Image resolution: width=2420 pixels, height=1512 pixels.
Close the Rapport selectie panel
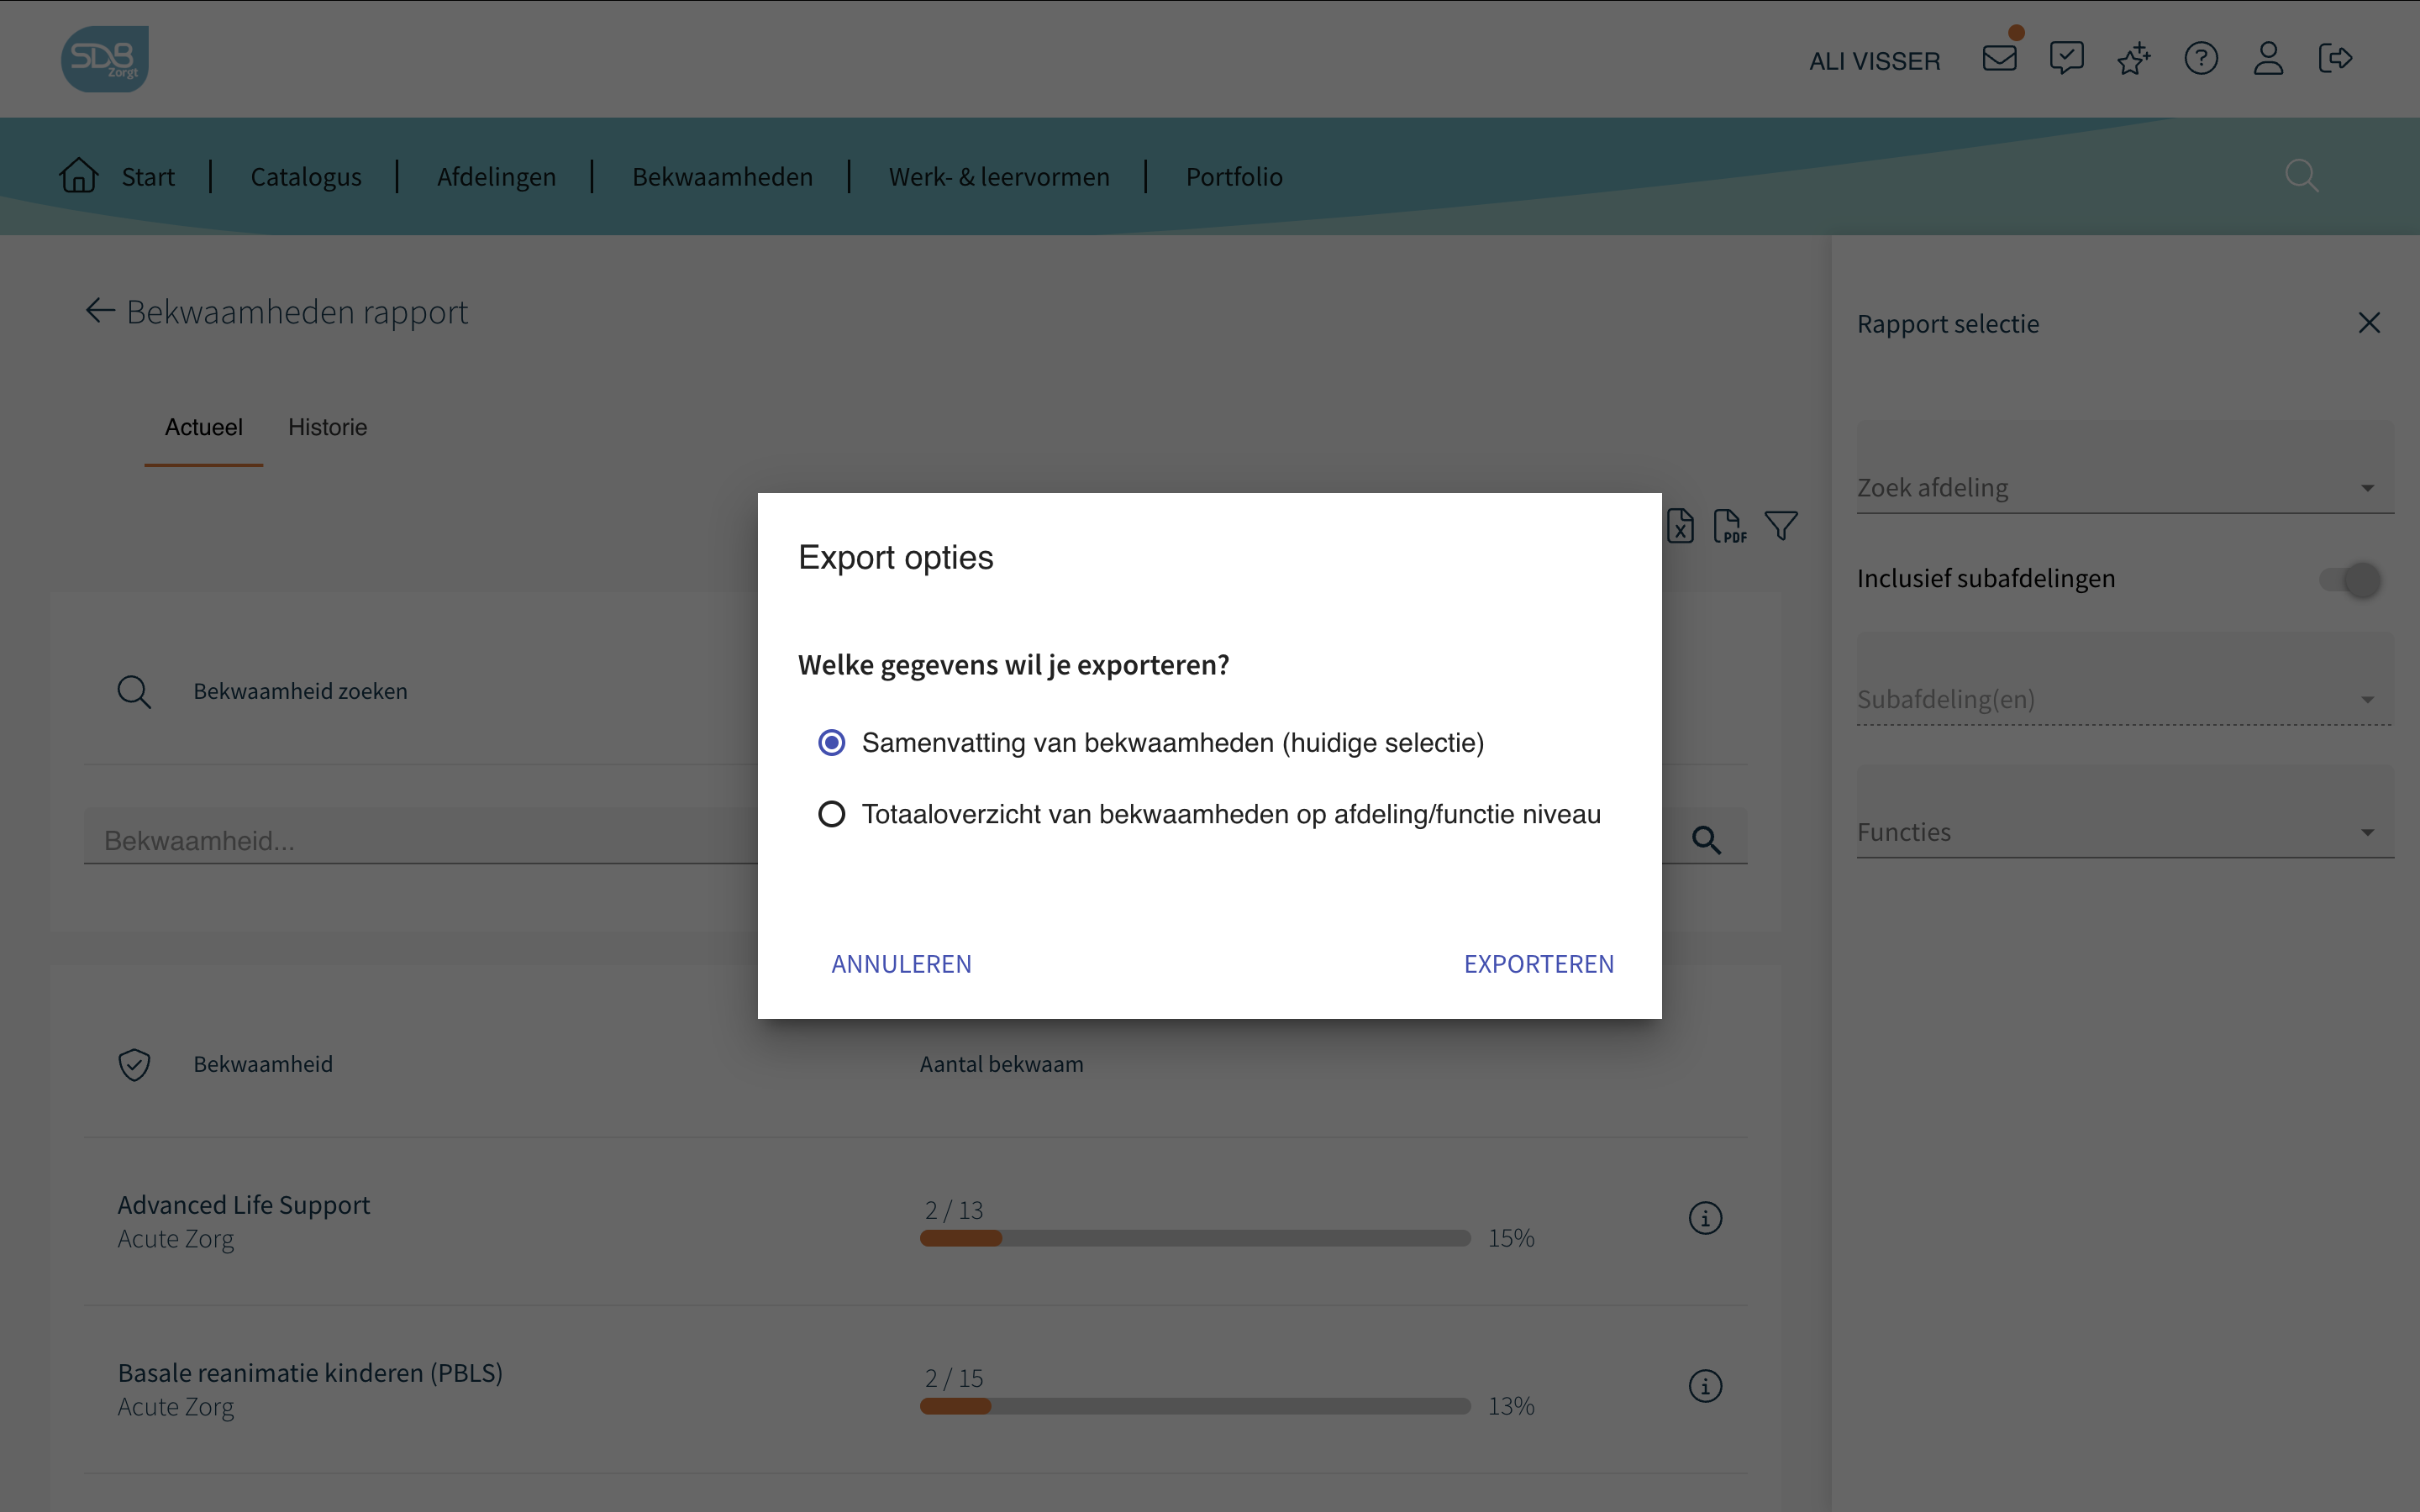[x=2368, y=323]
